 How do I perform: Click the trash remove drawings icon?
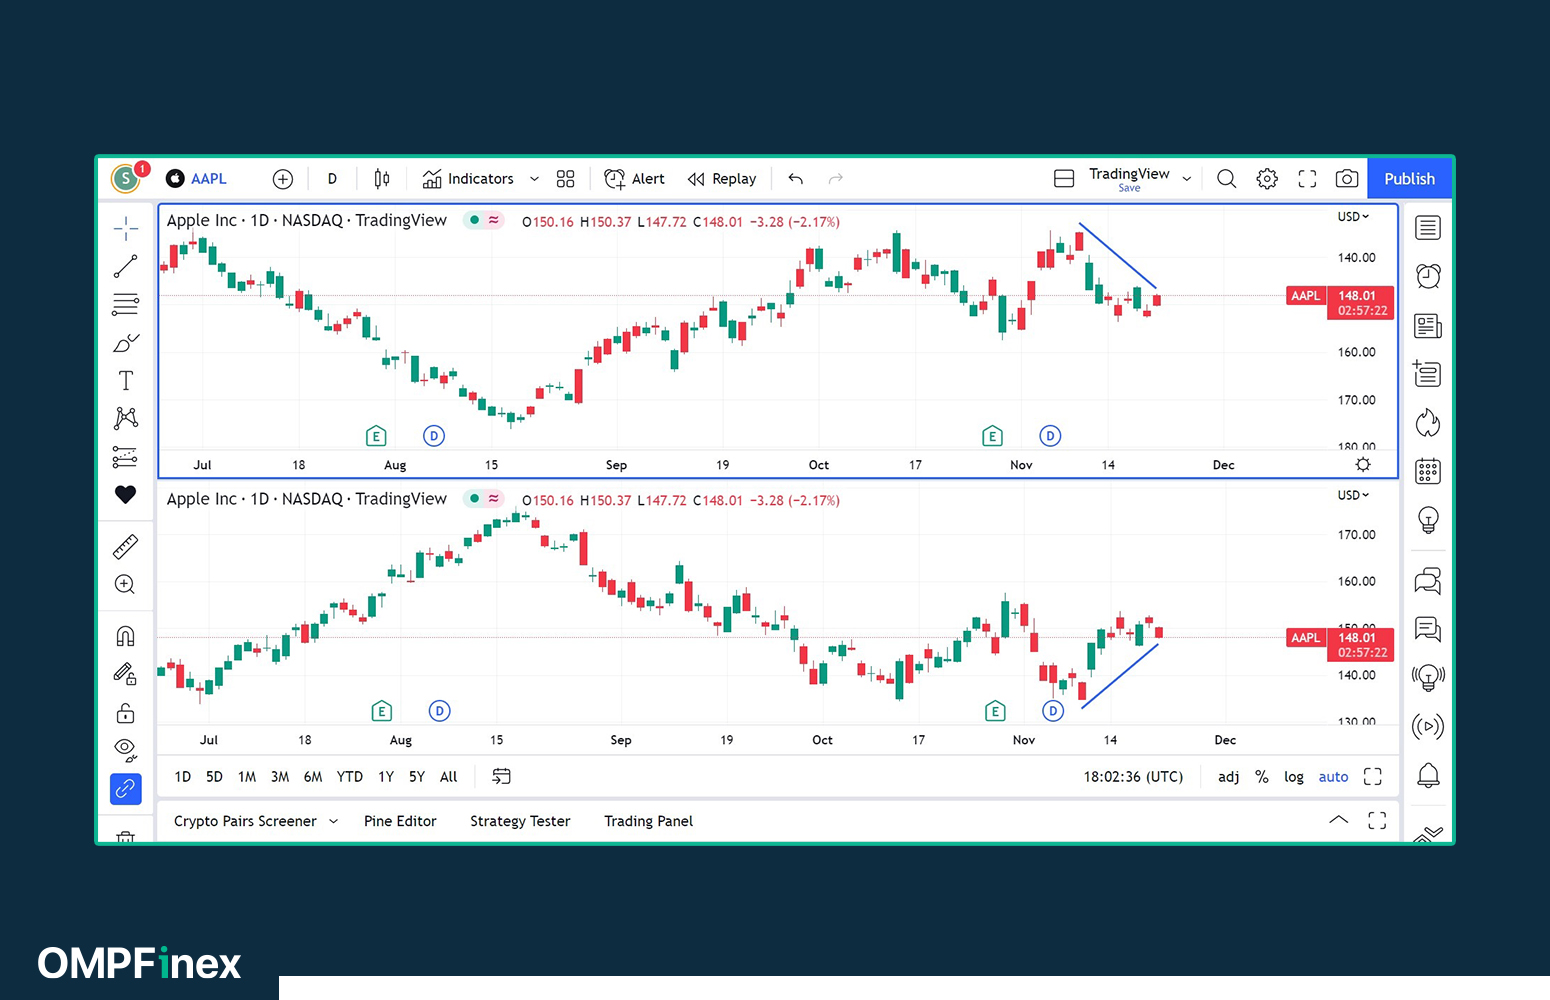[x=126, y=836]
